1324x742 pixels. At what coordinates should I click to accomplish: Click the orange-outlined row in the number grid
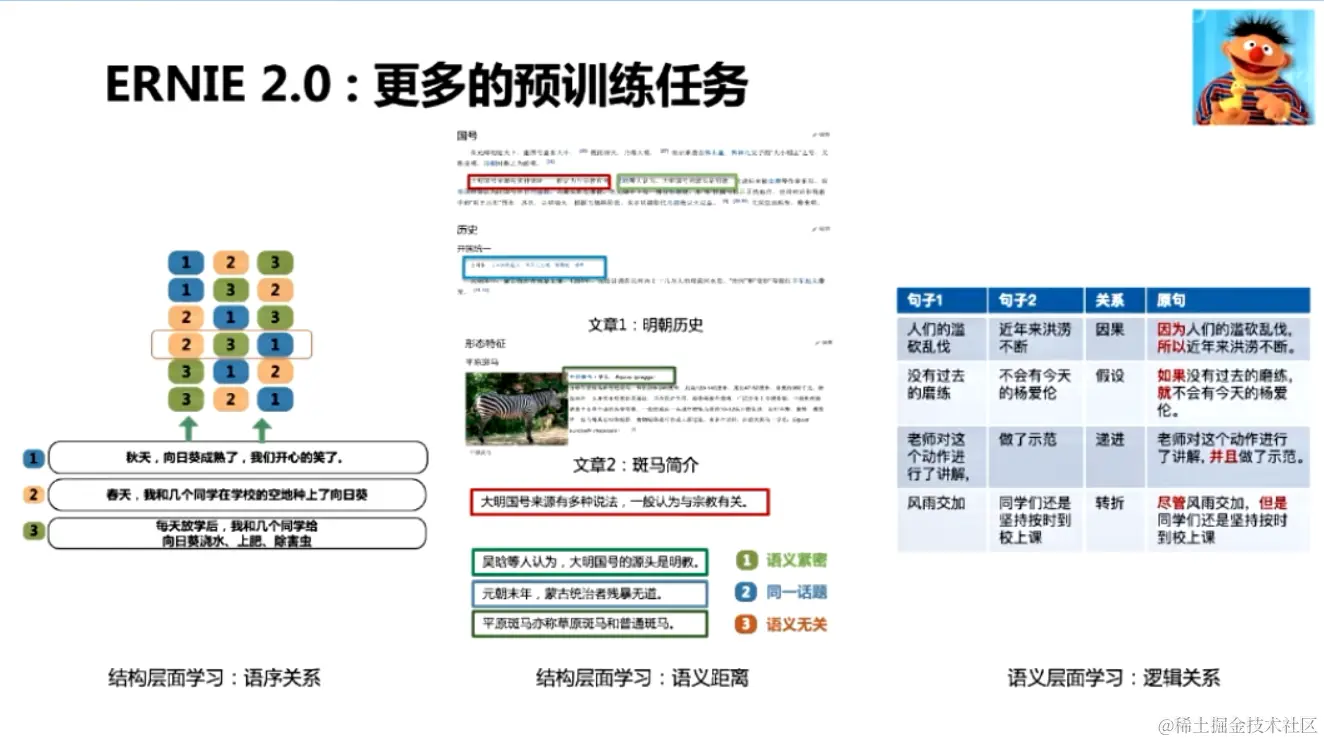pyautogui.click(x=232, y=344)
